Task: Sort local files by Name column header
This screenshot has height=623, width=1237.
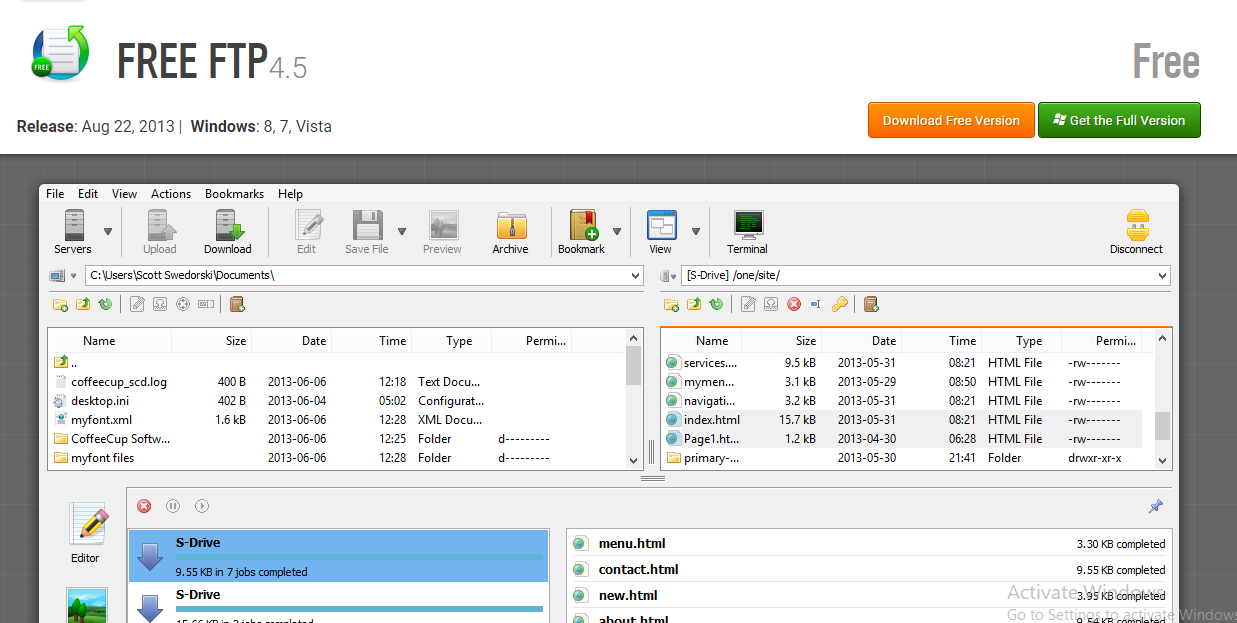Action: click(99, 341)
